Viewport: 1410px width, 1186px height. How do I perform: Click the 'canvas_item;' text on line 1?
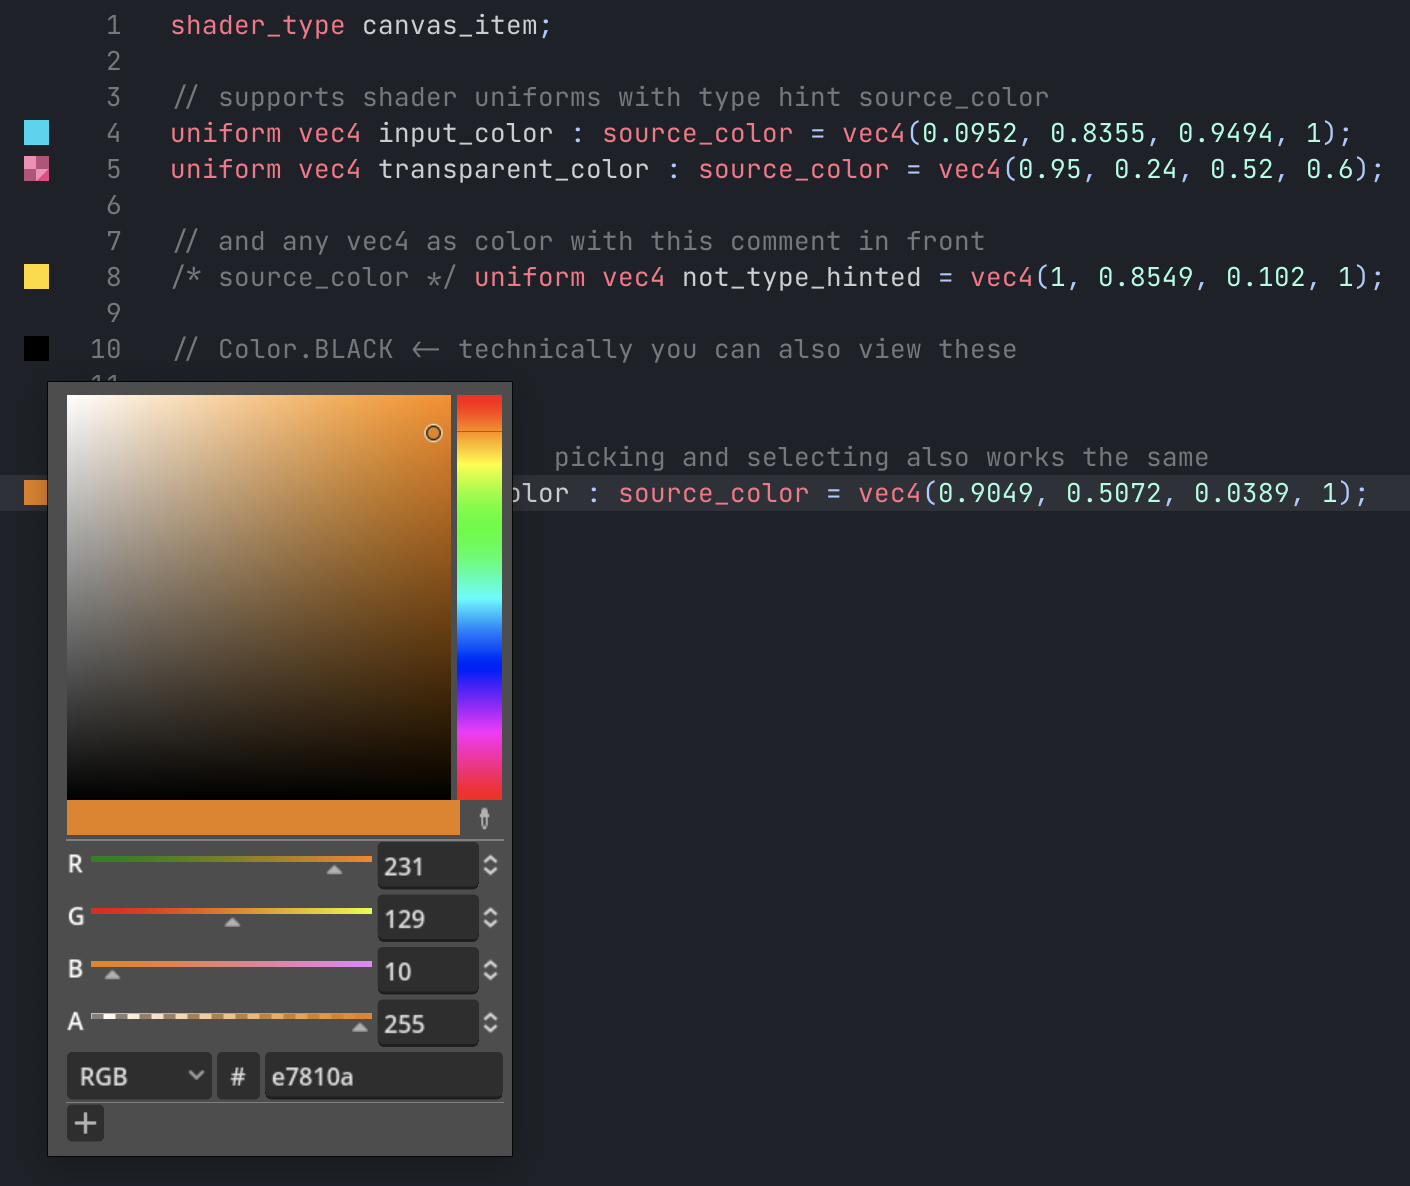[457, 25]
